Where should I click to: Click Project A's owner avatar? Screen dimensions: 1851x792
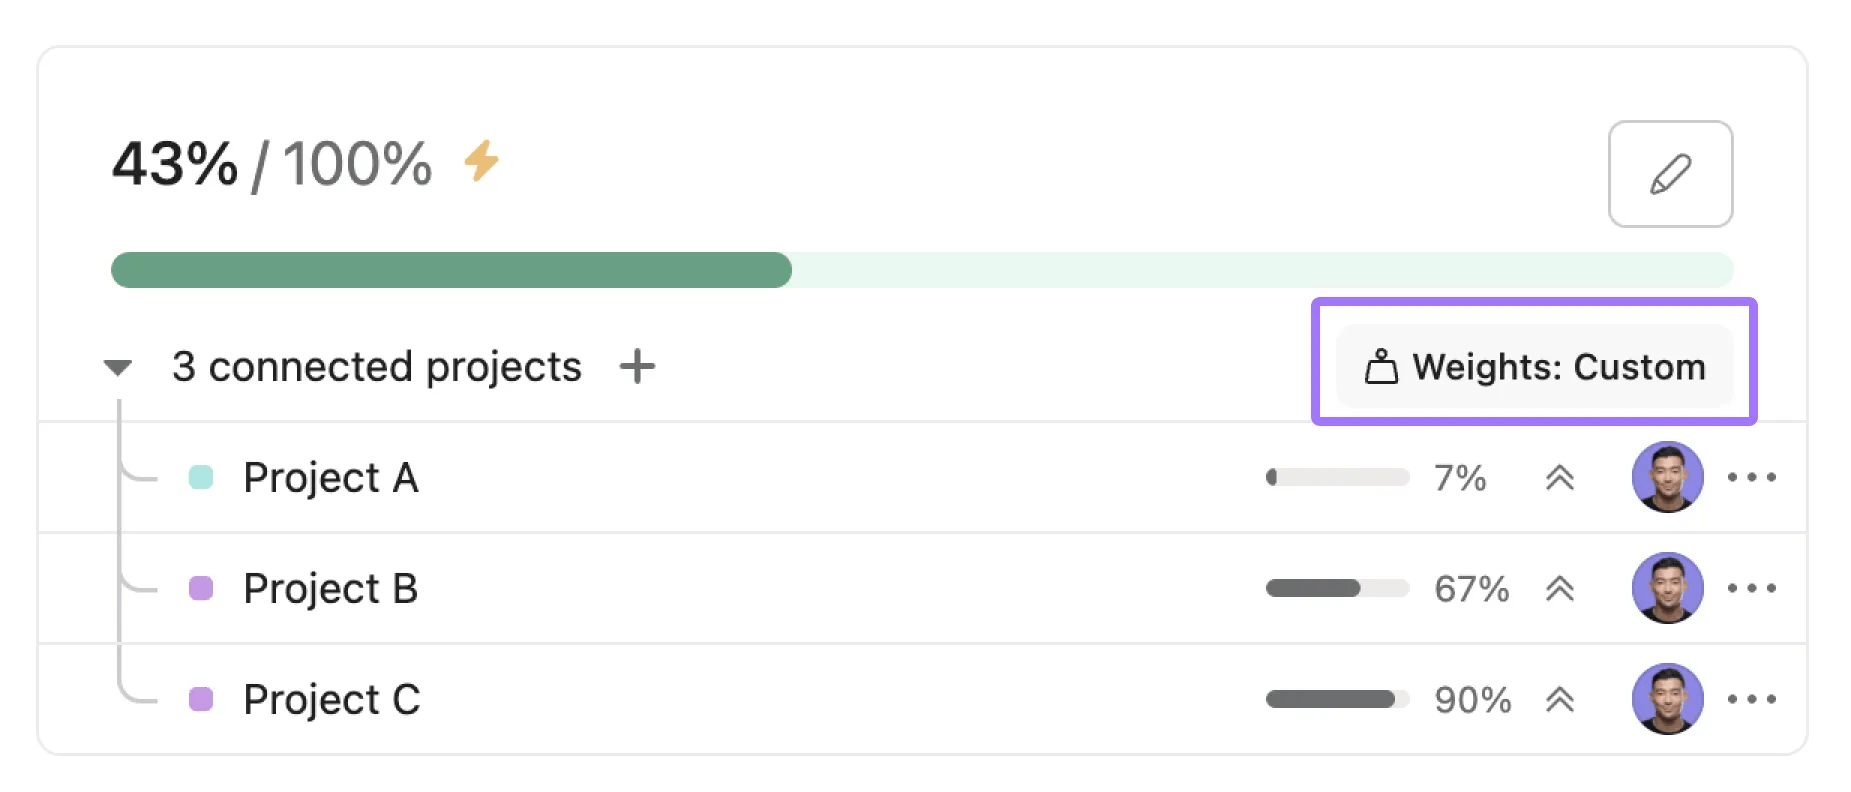pos(1667,477)
